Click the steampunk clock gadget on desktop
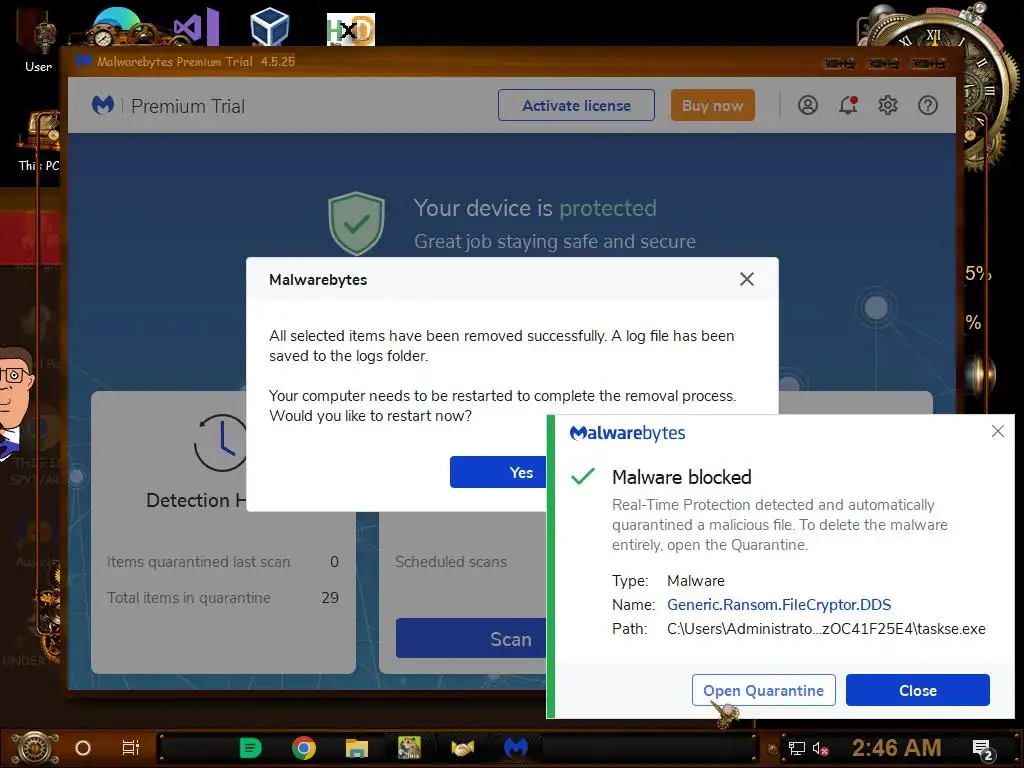Image resolution: width=1024 pixels, height=768 pixels. (x=940, y=85)
